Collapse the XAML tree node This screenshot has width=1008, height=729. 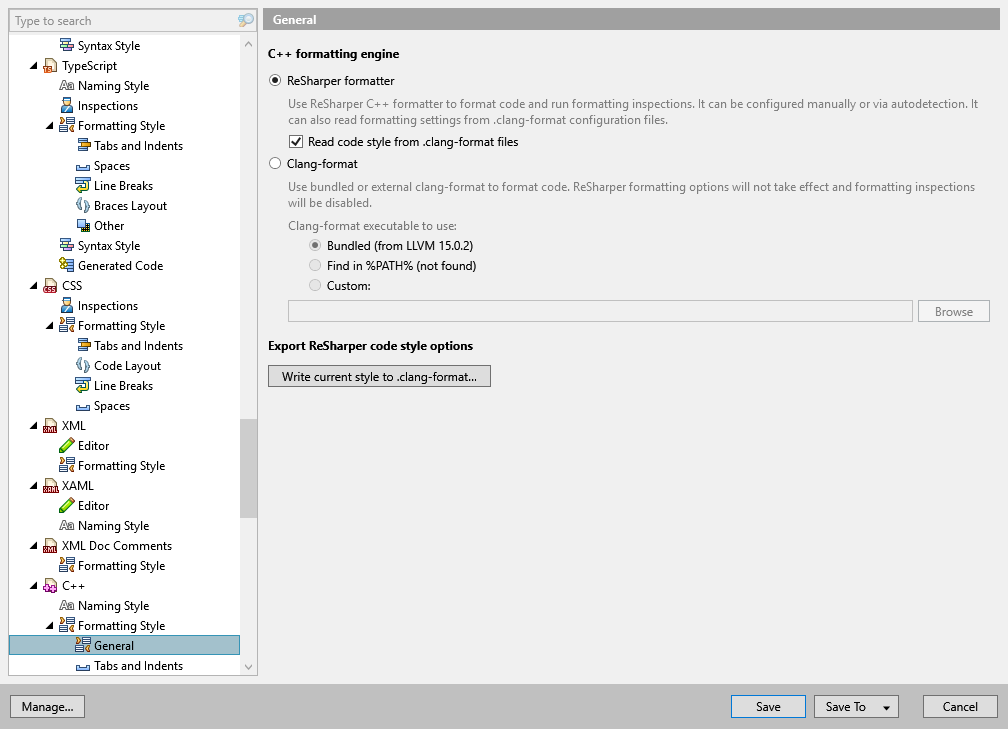click(x=33, y=485)
